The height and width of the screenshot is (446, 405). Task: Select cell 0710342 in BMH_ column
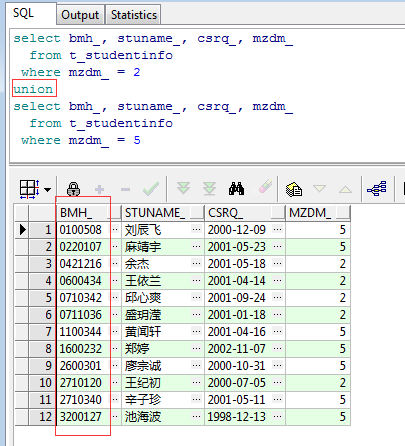point(81,298)
